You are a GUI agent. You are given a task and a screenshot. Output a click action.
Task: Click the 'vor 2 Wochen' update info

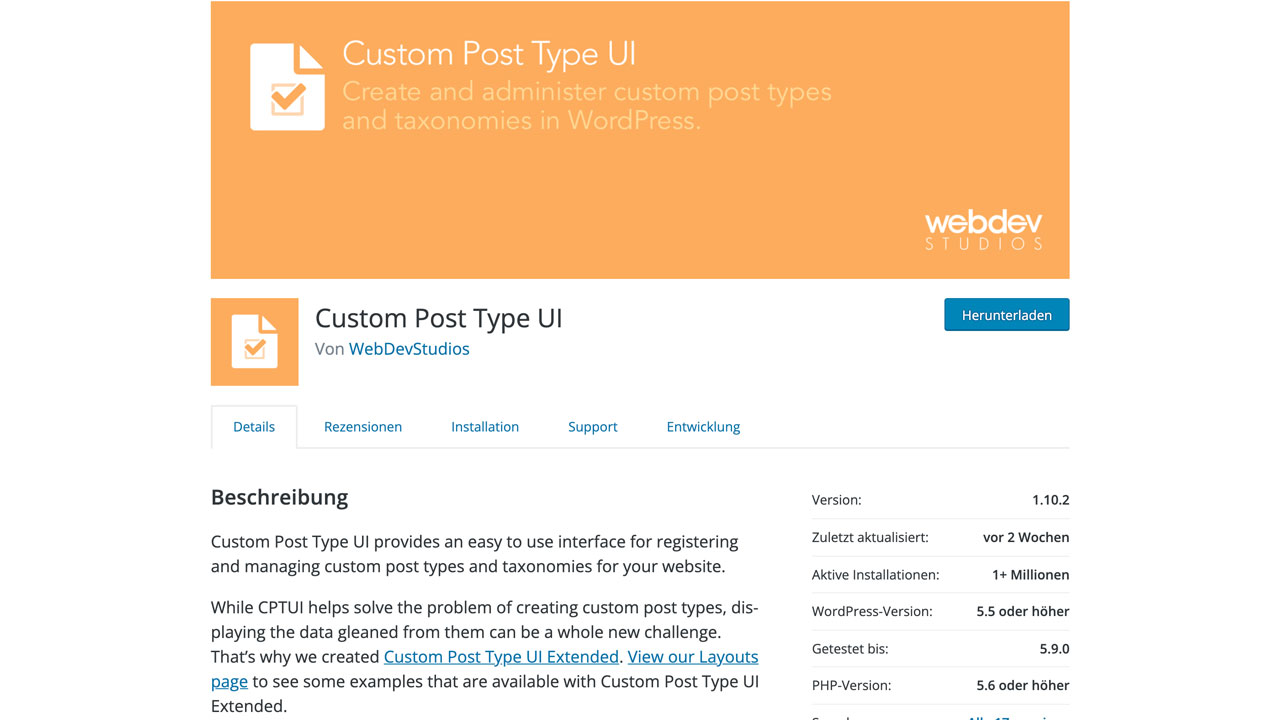pyautogui.click(x=1026, y=537)
